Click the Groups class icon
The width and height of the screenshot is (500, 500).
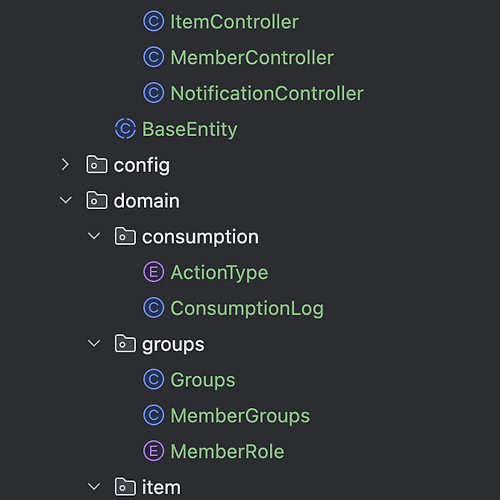(x=154, y=380)
